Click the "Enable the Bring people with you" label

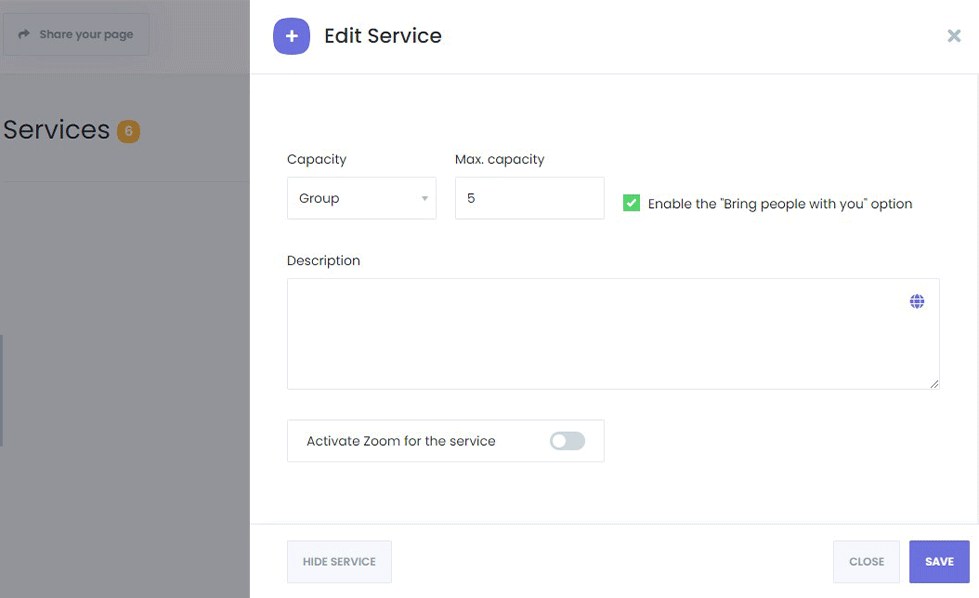pos(780,204)
